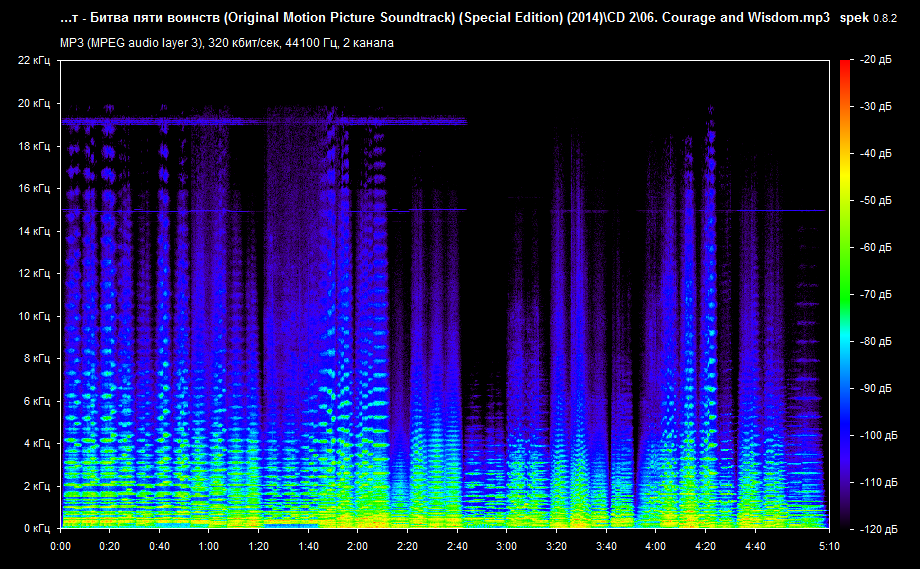Select the 1:00 mark on time axis
Viewport: 920px width, 569px height.
click(209, 547)
